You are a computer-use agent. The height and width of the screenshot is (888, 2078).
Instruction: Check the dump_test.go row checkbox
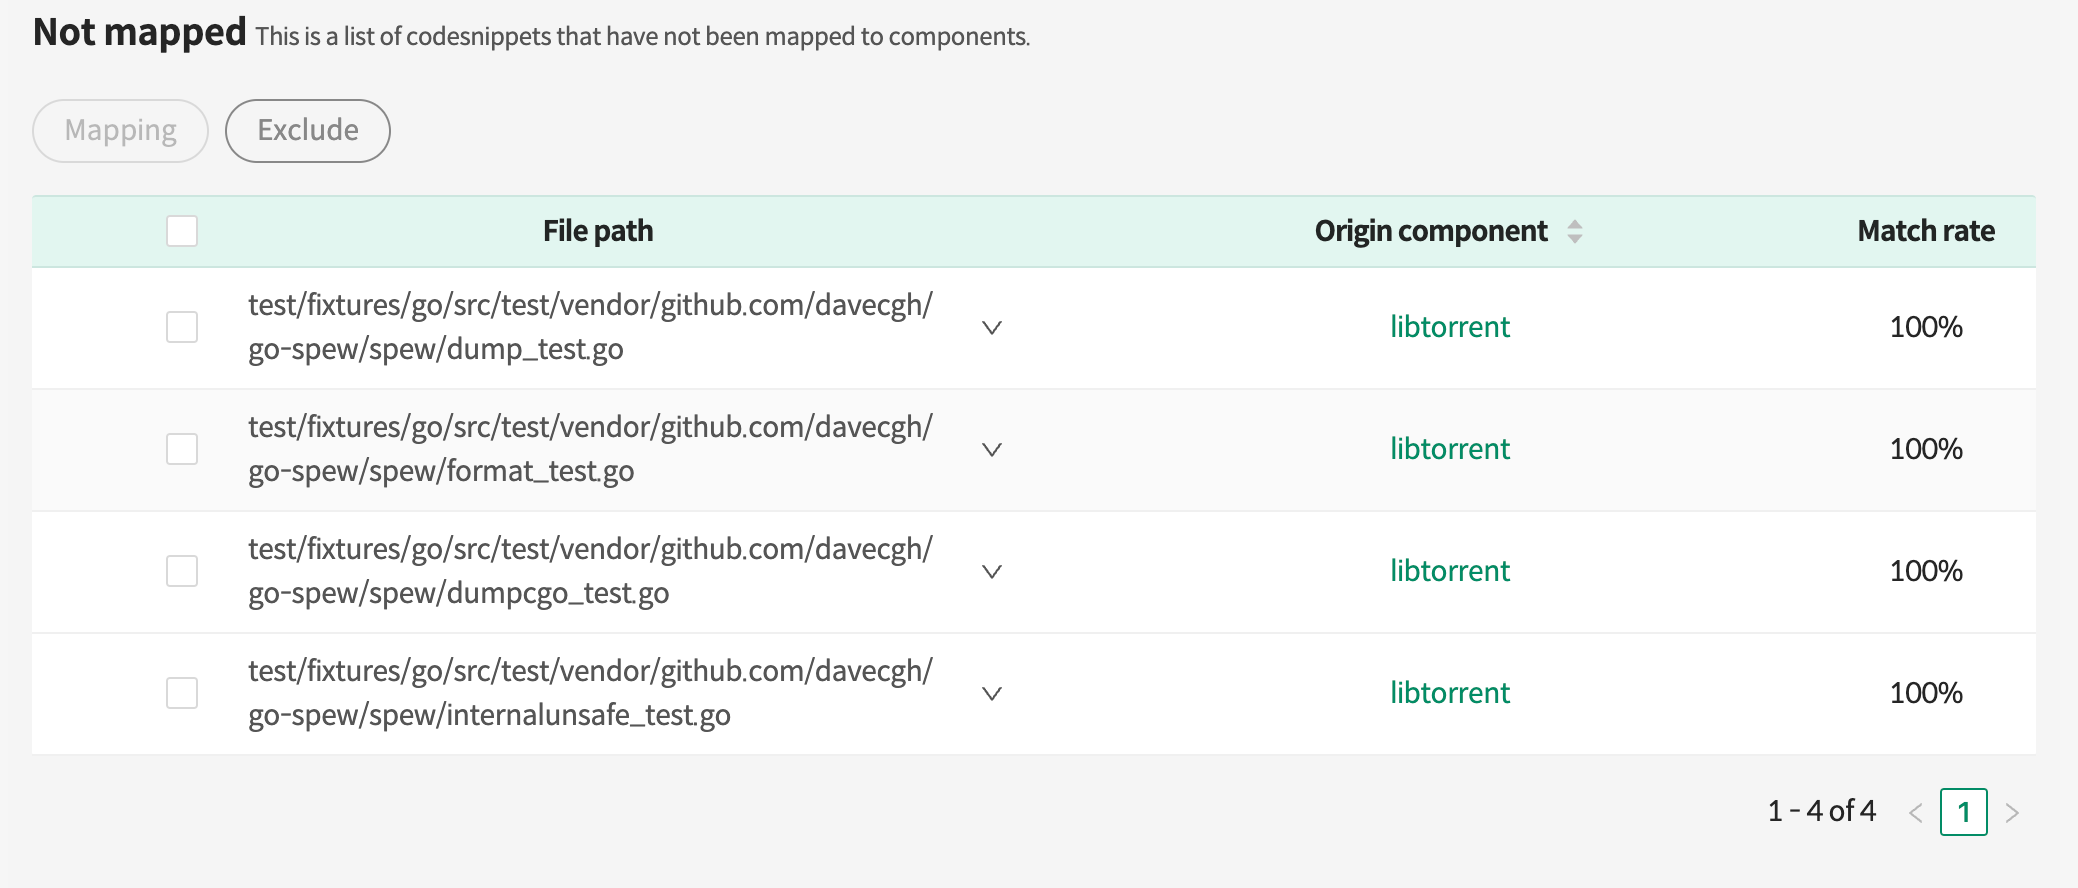click(182, 327)
